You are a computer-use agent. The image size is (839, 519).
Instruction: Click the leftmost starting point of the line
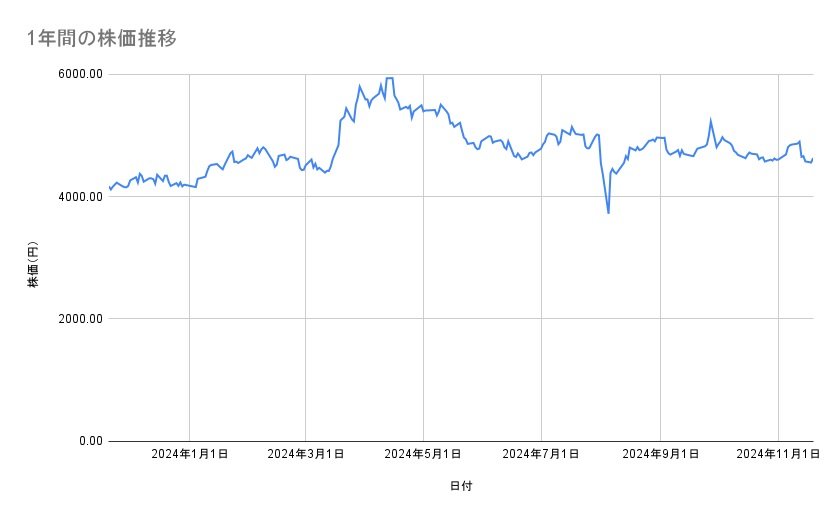coord(110,189)
